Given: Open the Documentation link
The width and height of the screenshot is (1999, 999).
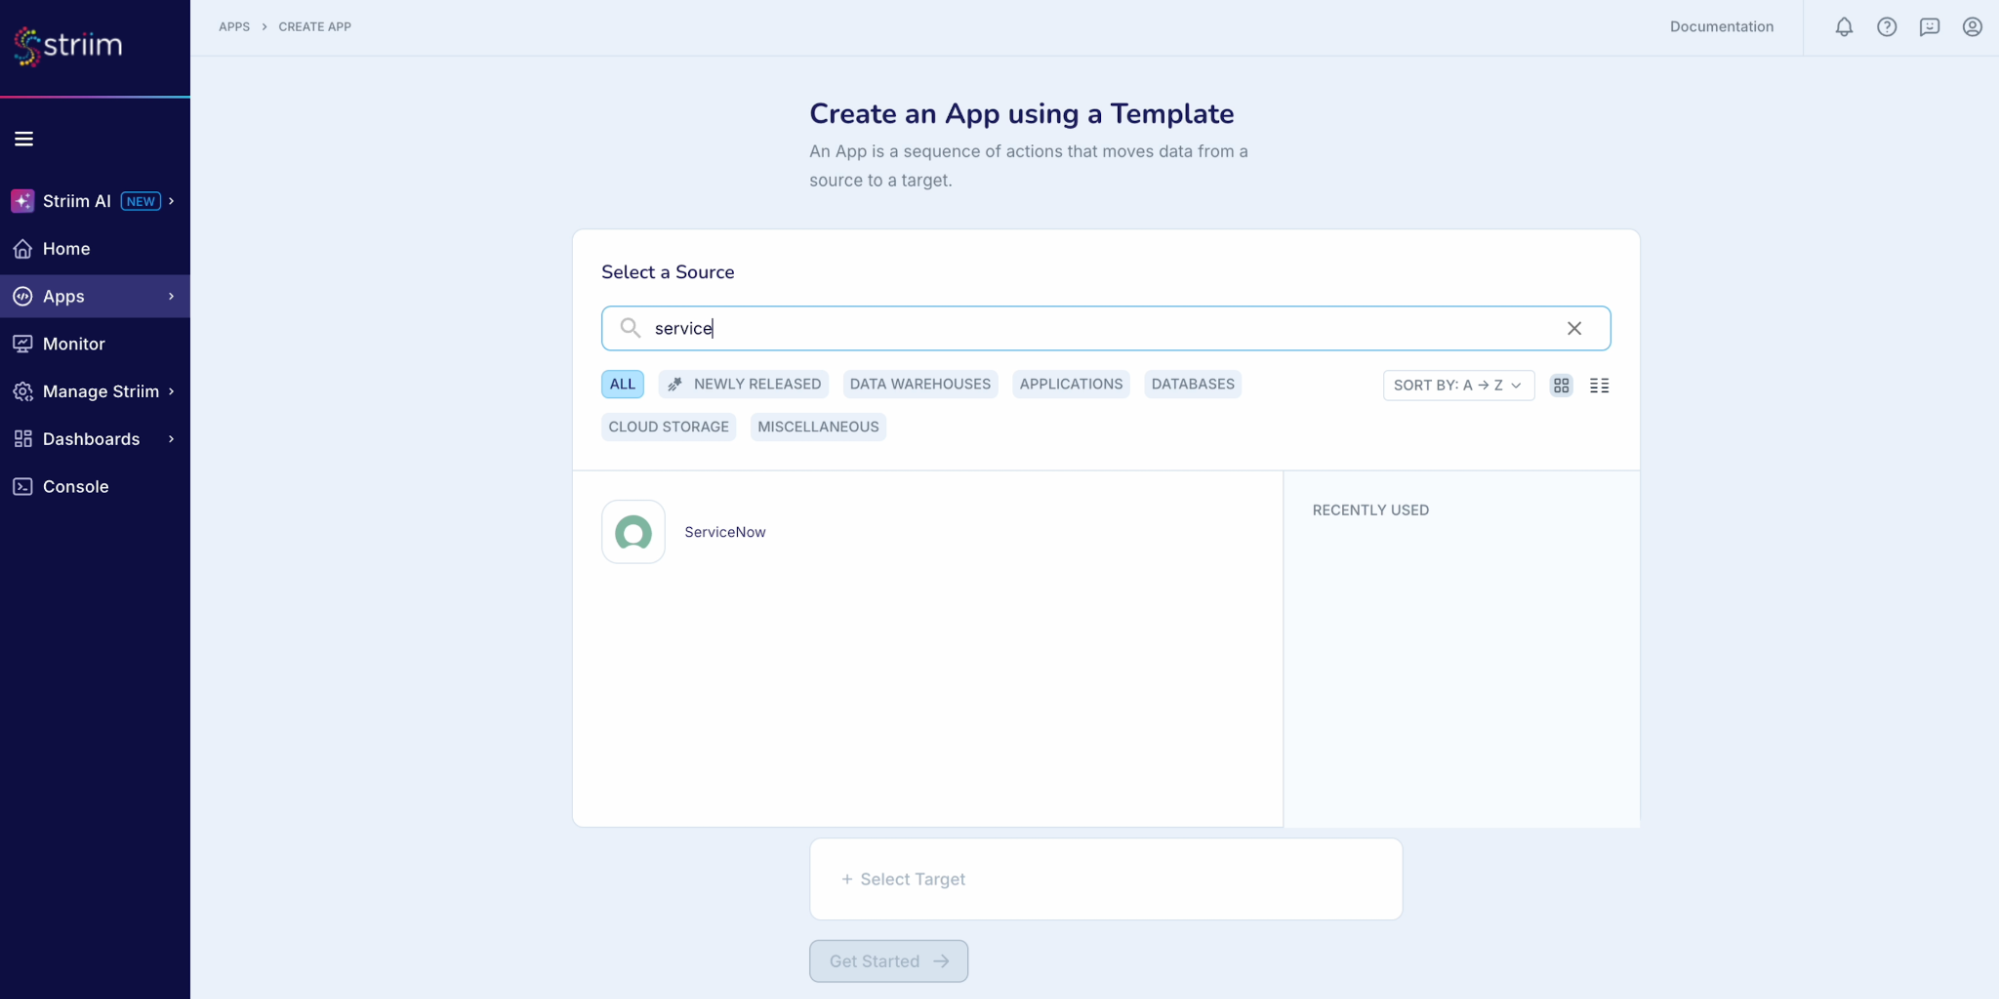Looking at the screenshot, I should click(1721, 27).
